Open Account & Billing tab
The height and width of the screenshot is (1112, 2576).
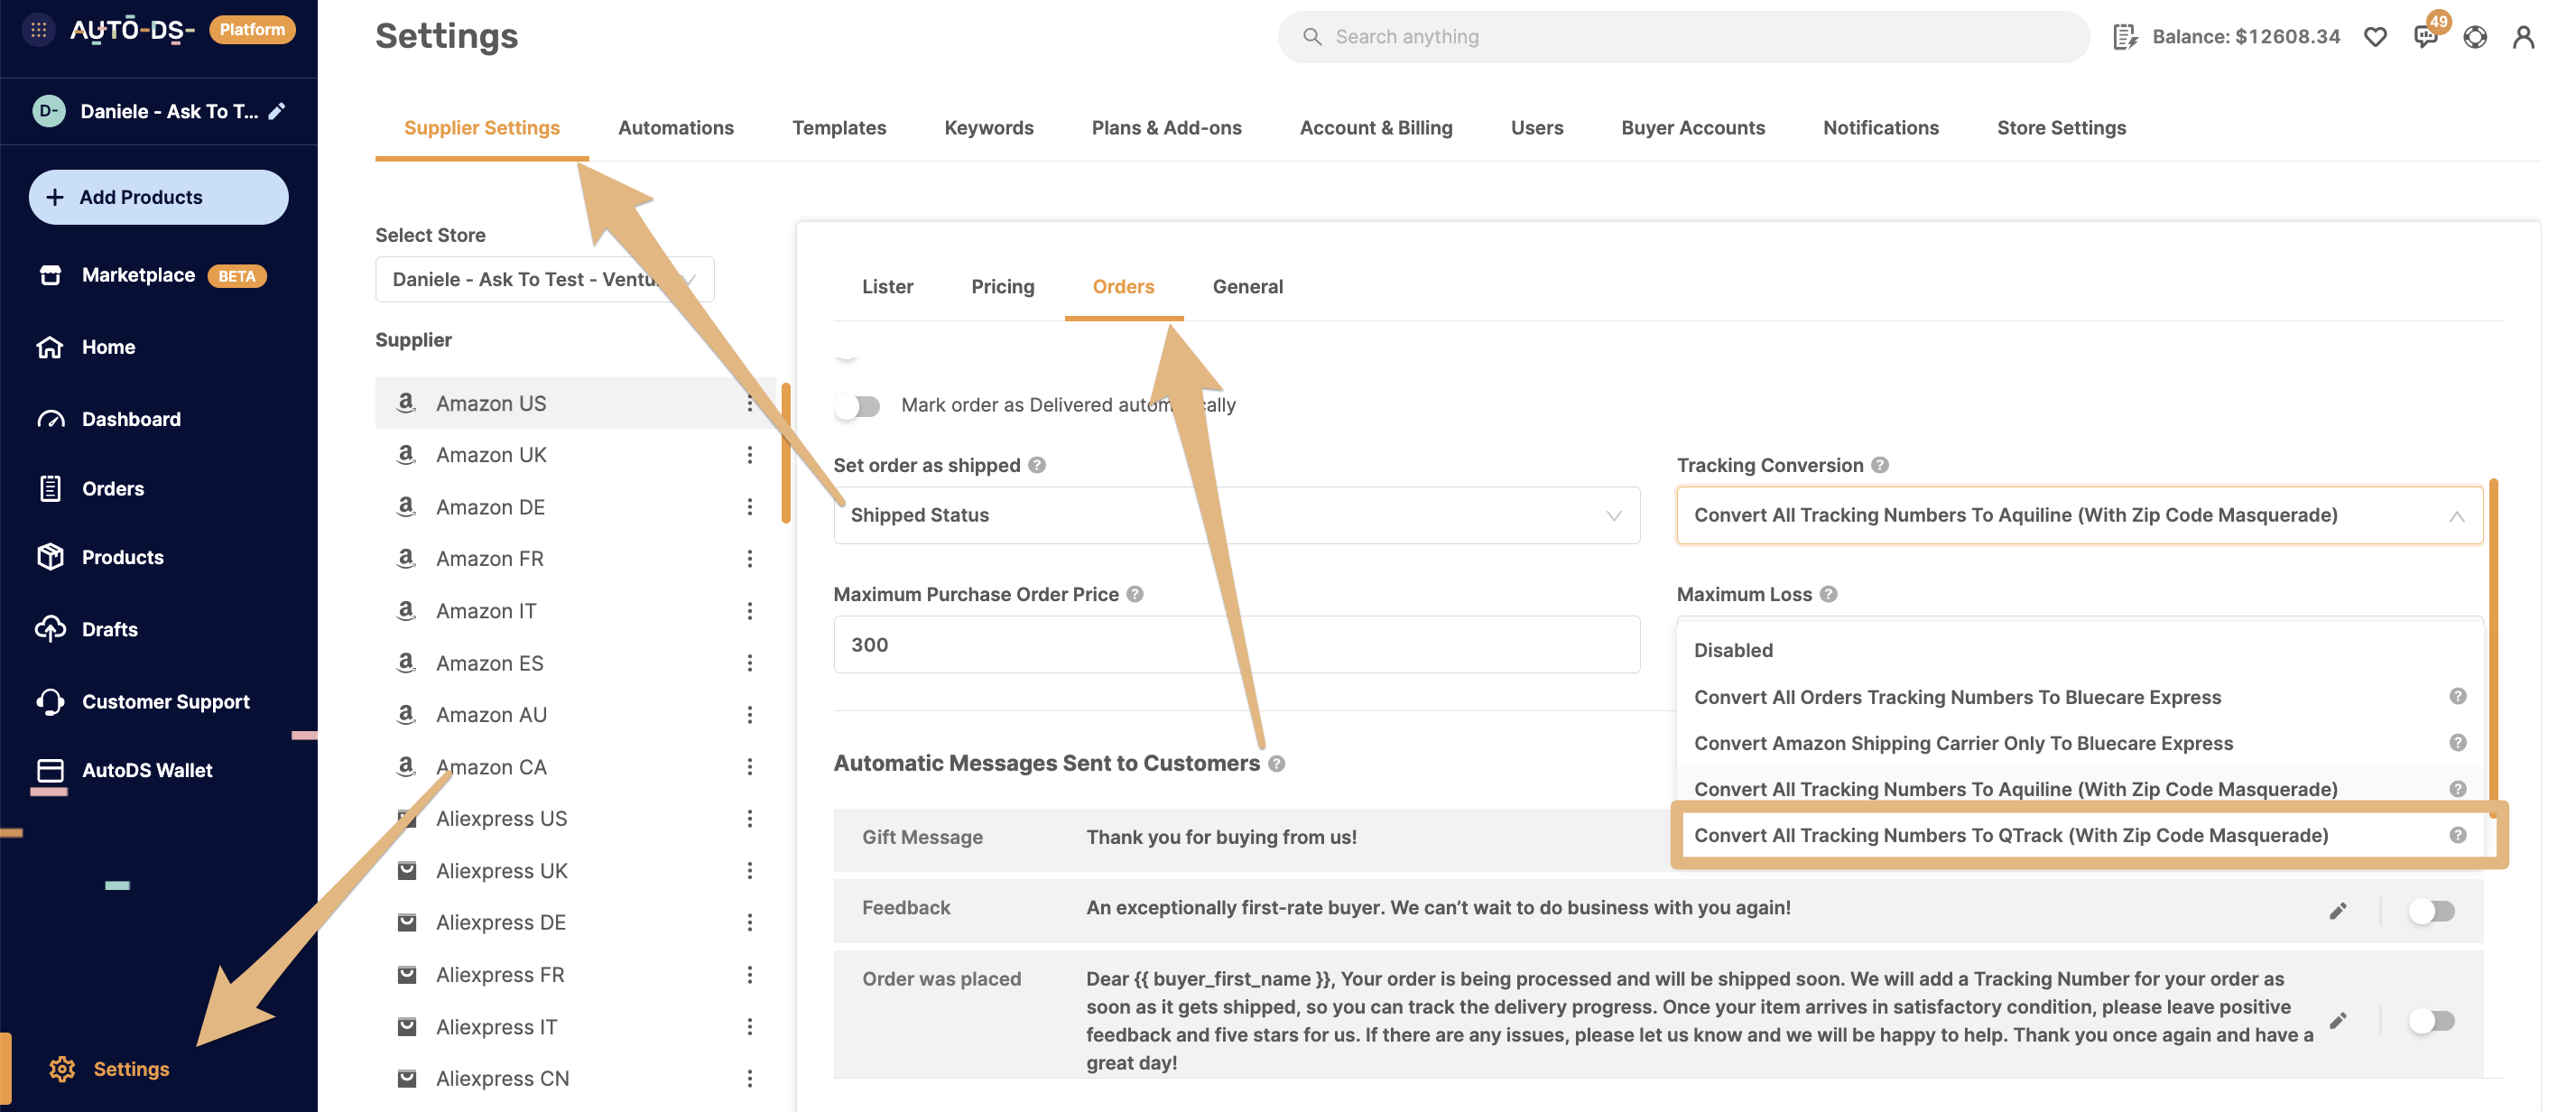pos(1376,128)
